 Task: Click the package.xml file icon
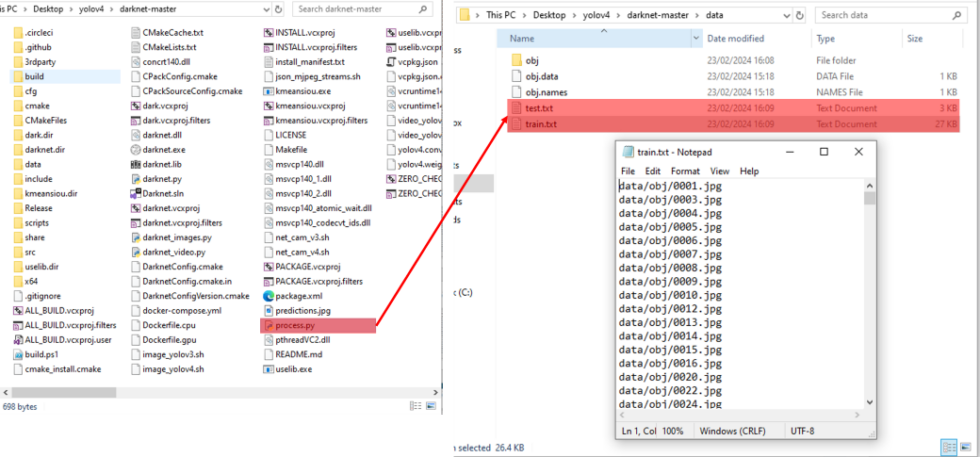pyautogui.click(x=268, y=296)
